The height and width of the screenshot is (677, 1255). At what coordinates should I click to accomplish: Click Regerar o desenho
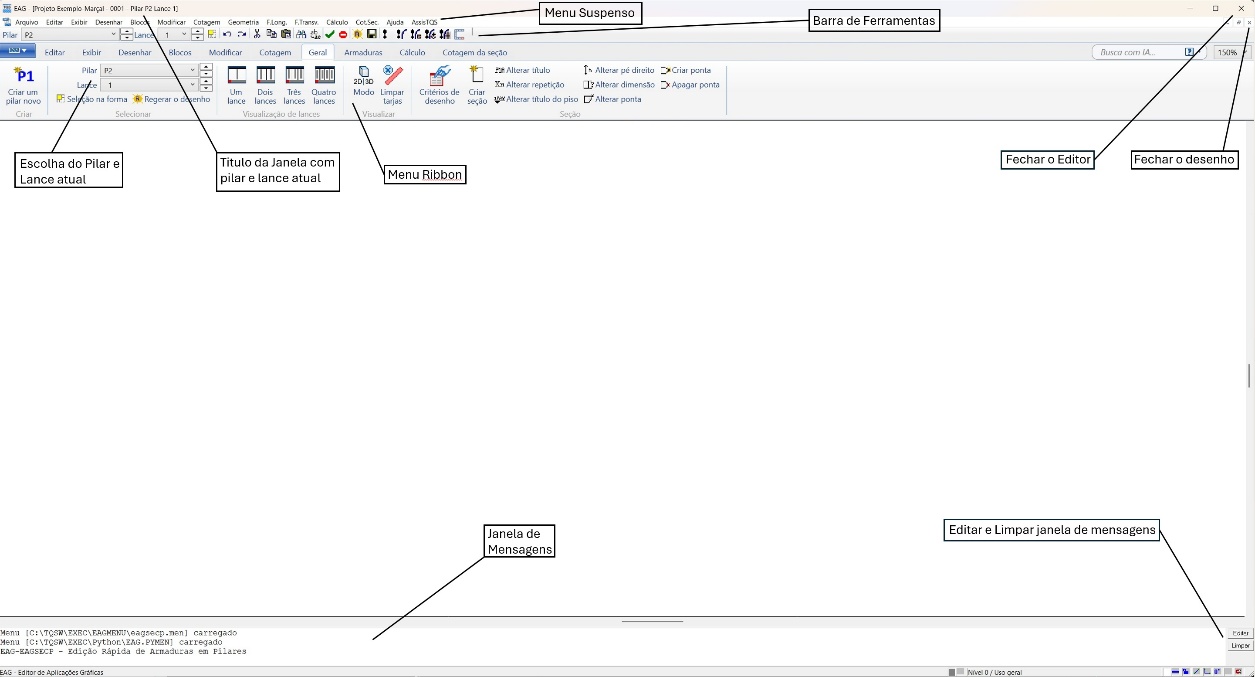click(171, 99)
